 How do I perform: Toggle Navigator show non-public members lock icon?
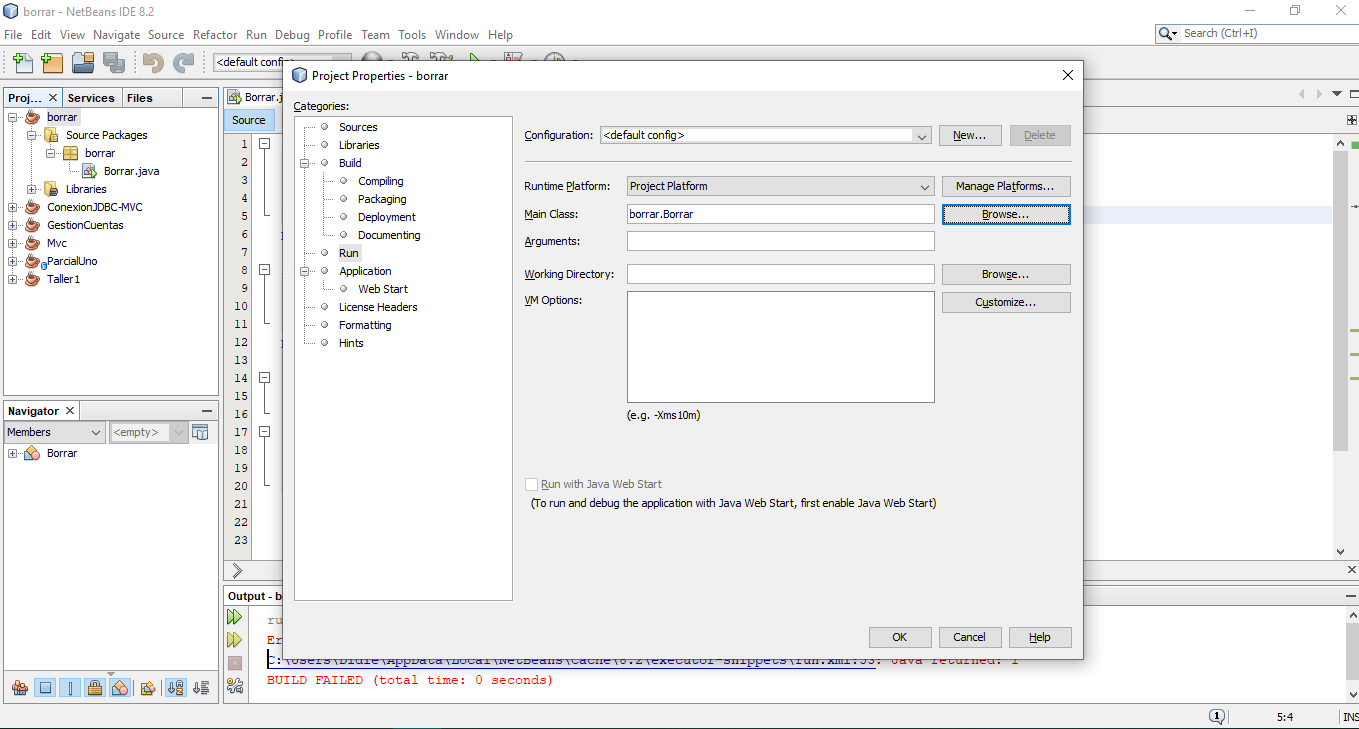[95, 688]
